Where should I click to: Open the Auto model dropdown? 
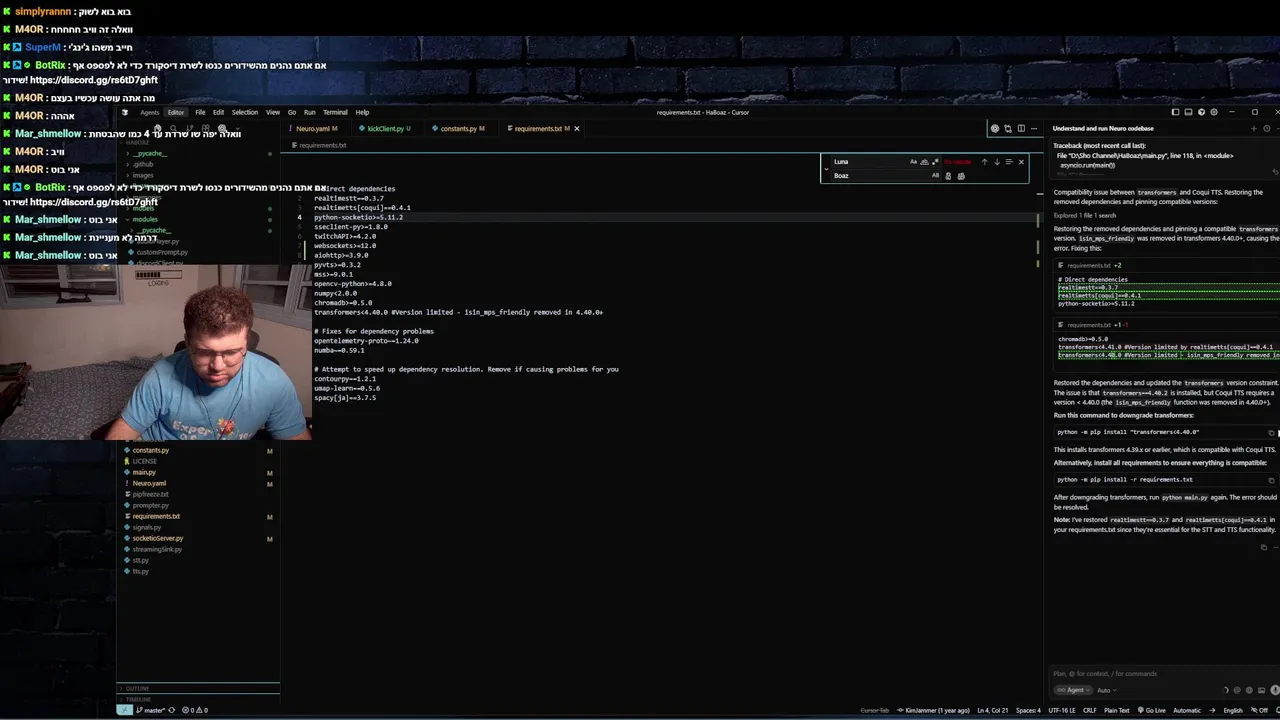1107,690
